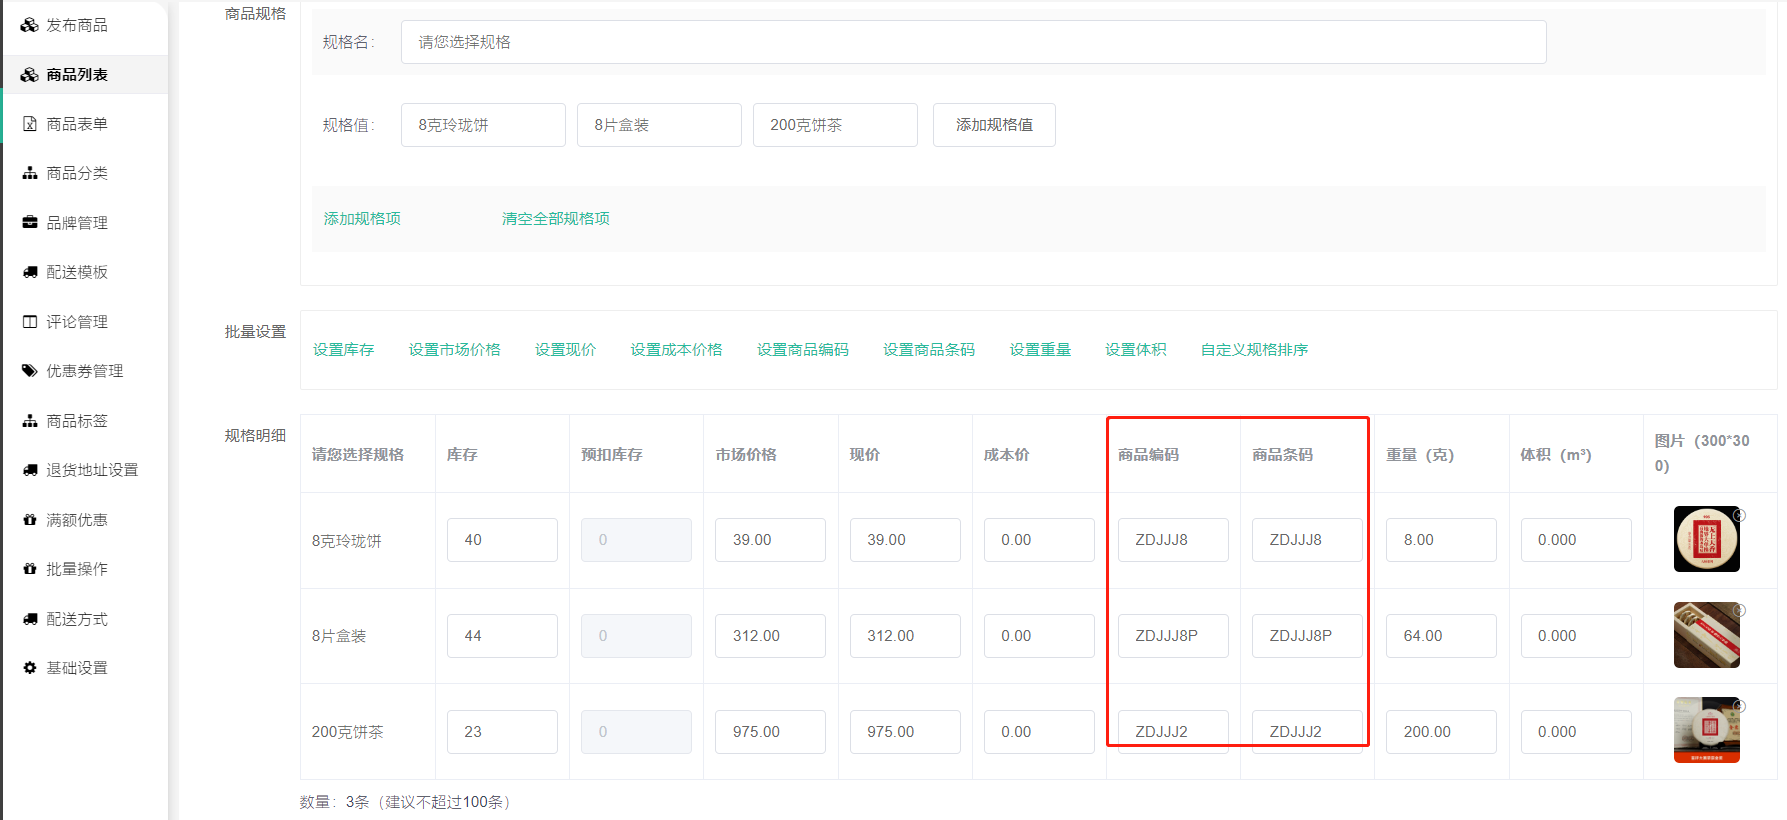Open the 规格名 spec selection dropdown
This screenshot has width=1787, height=820.
point(972,42)
